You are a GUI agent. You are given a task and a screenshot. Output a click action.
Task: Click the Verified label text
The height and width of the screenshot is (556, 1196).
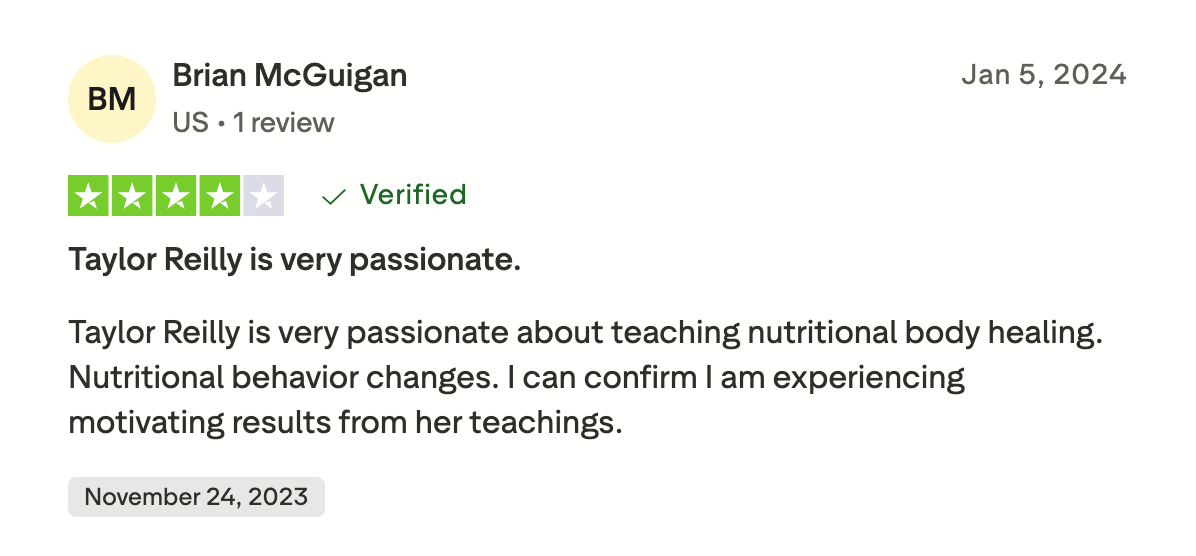pyautogui.click(x=413, y=194)
